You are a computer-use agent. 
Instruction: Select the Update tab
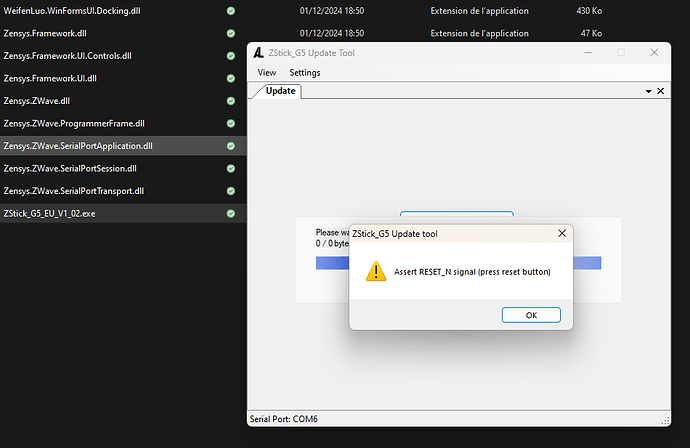point(280,91)
